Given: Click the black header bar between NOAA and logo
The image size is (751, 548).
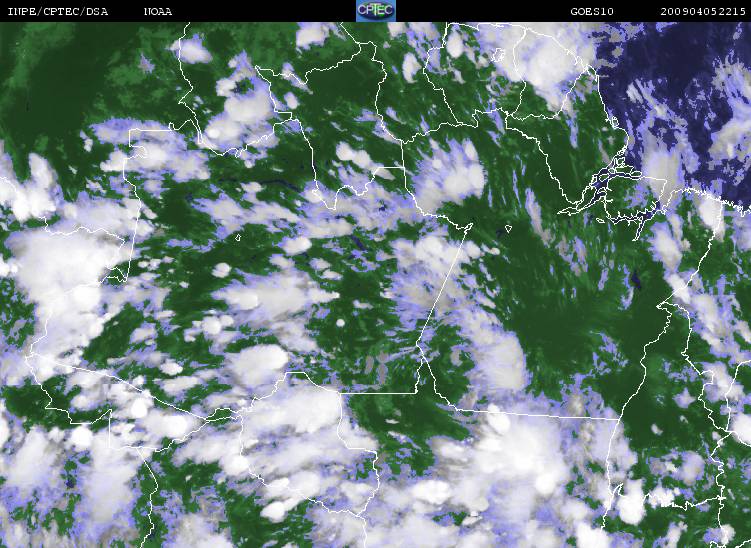Looking at the screenshot, I should point(260,11).
